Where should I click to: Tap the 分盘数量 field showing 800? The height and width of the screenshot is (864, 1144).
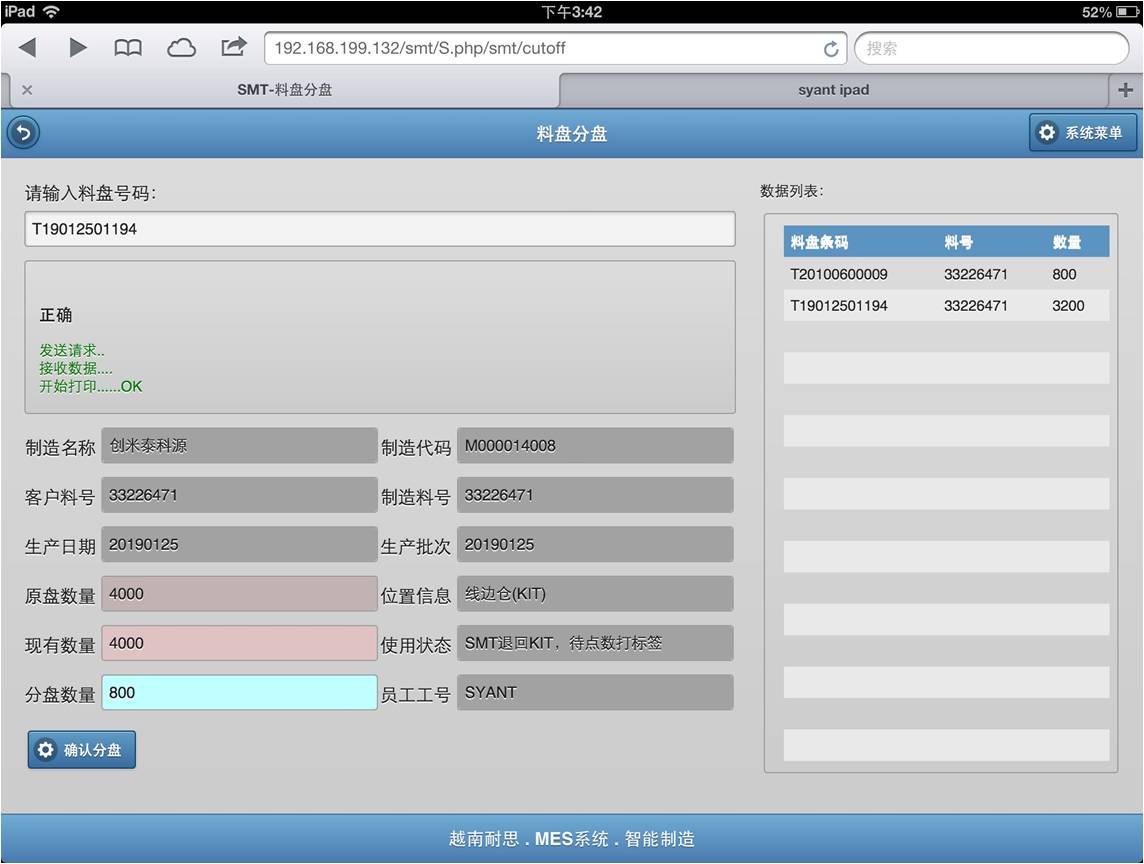tap(239, 693)
